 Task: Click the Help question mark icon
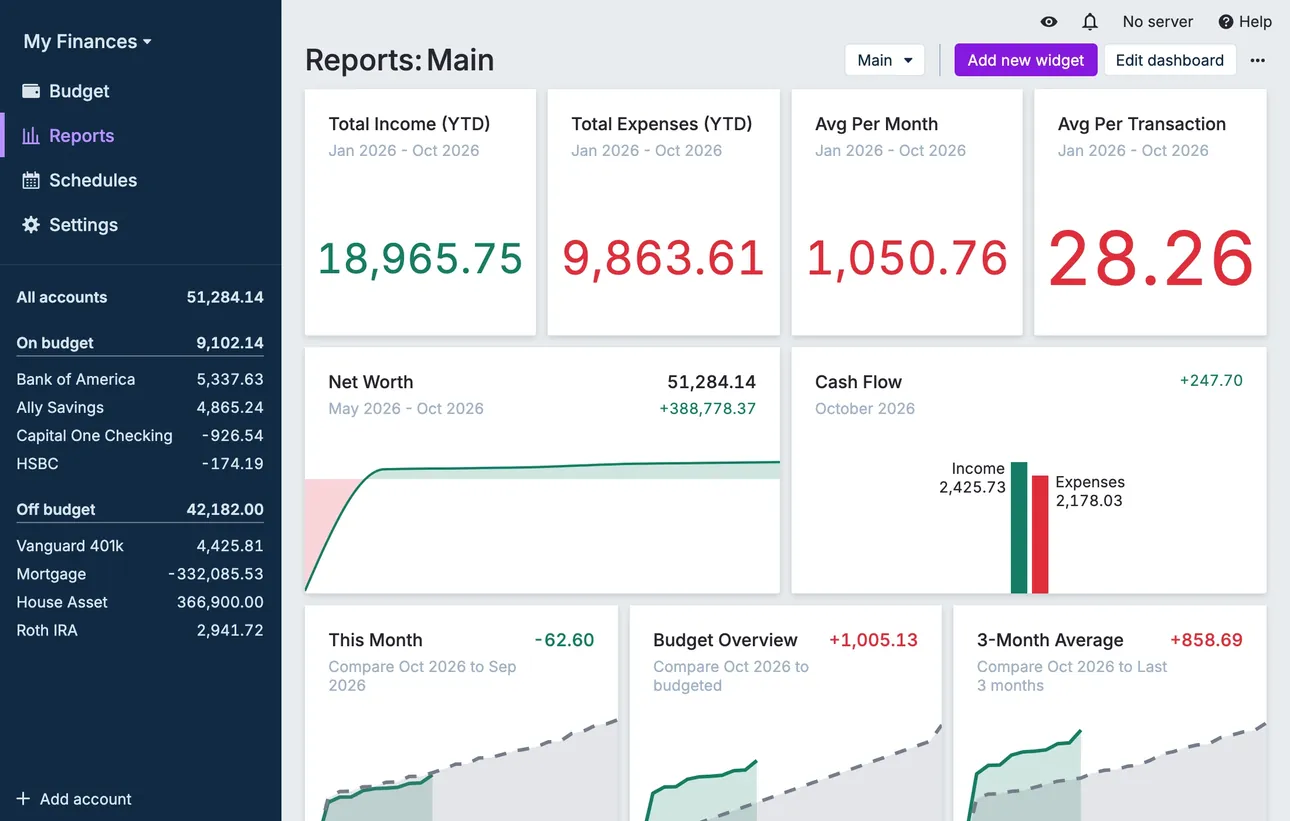pos(1226,22)
